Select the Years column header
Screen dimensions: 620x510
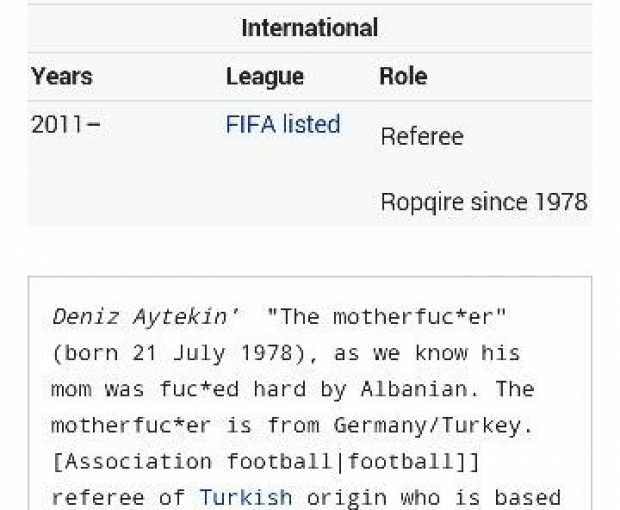click(62, 77)
